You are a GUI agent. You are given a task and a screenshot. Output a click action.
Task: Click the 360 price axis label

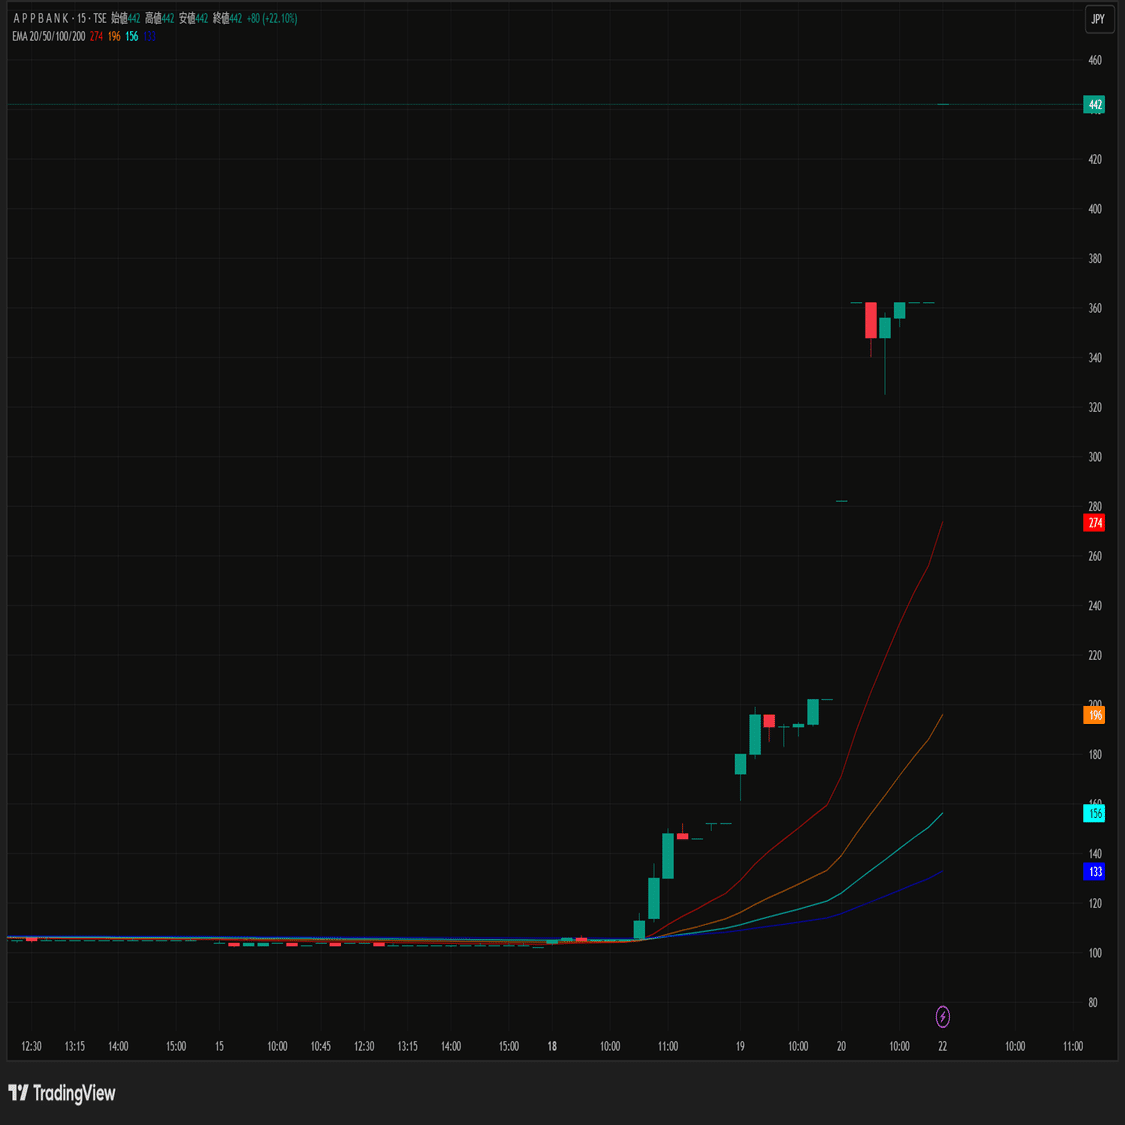(1095, 308)
